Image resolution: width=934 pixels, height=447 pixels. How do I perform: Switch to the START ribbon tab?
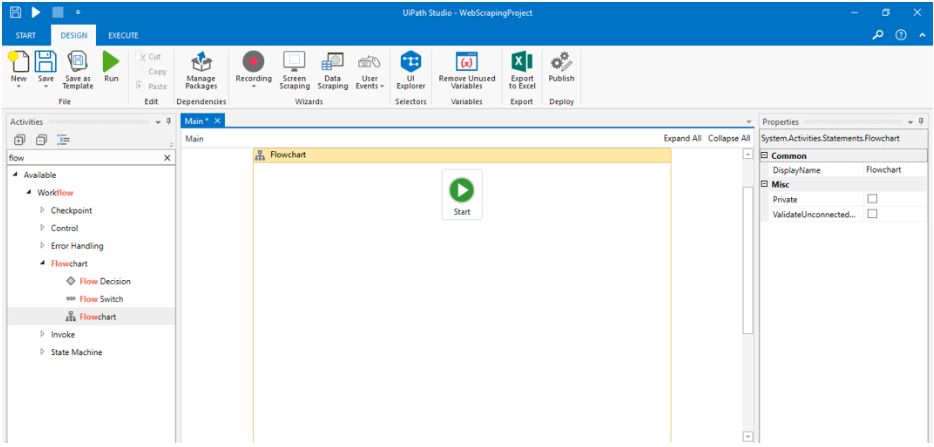[x=26, y=36]
